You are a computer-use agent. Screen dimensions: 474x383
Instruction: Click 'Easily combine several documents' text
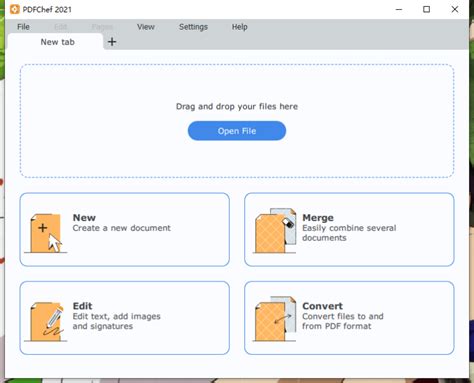click(349, 233)
